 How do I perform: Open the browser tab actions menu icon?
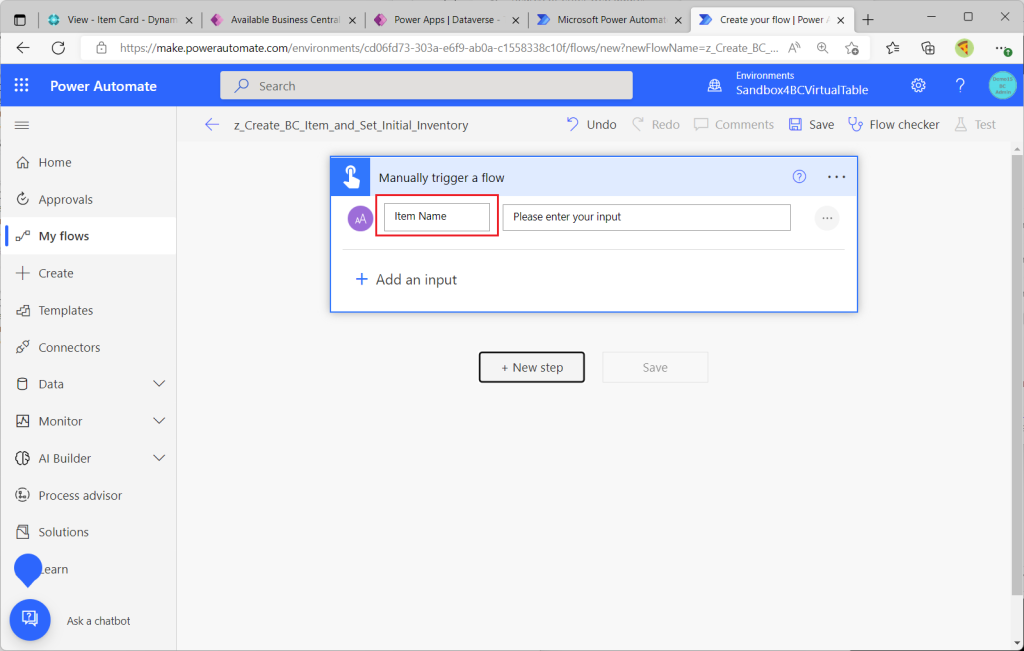coord(20,20)
